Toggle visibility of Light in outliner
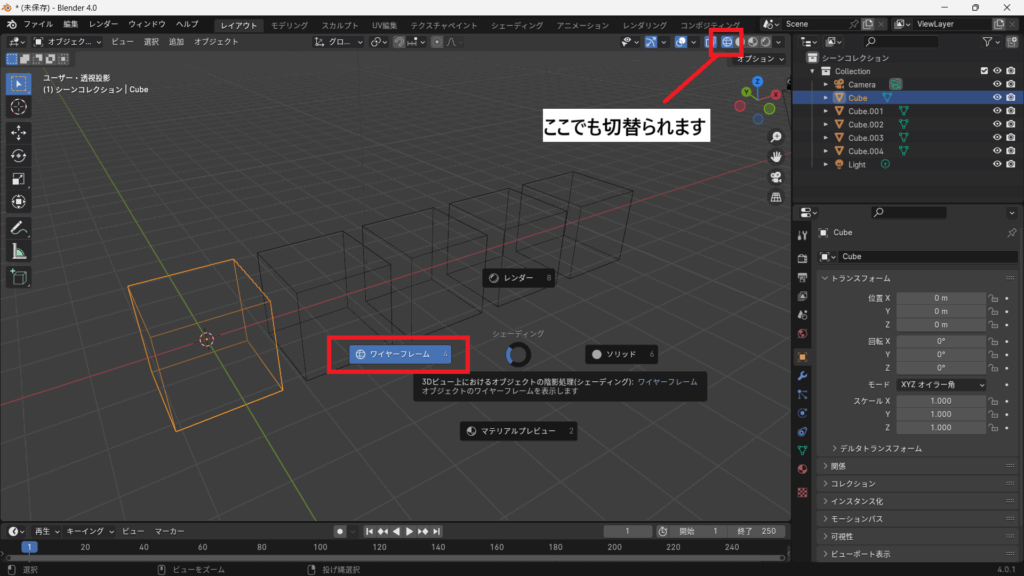The width and height of the screenshot is (1024, 576). 996,164
